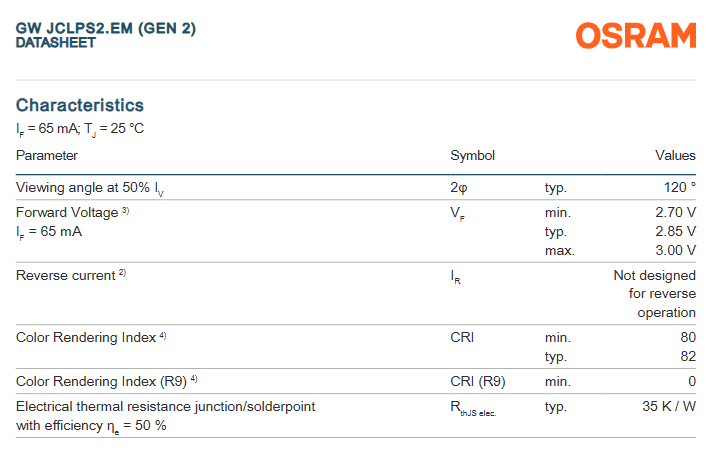Click the OSRAM logo
Screen dimensions: 709x471
[635, 36]
